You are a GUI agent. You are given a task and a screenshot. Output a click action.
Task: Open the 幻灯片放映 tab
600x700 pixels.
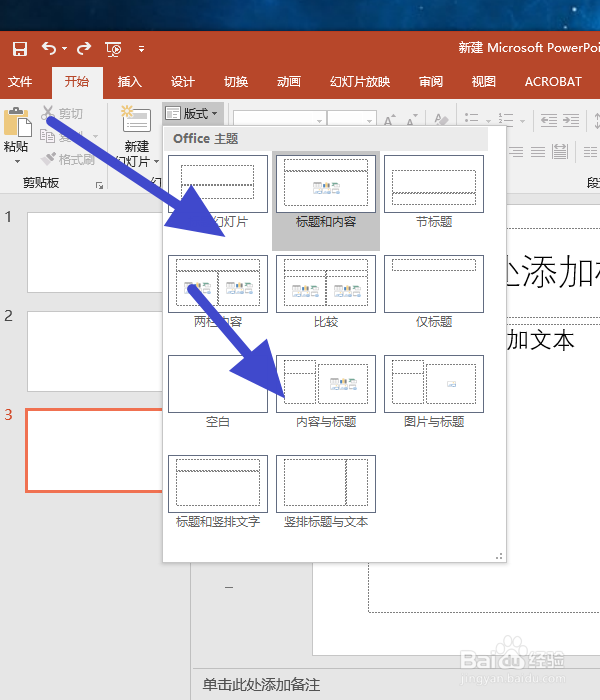[360, 82]
